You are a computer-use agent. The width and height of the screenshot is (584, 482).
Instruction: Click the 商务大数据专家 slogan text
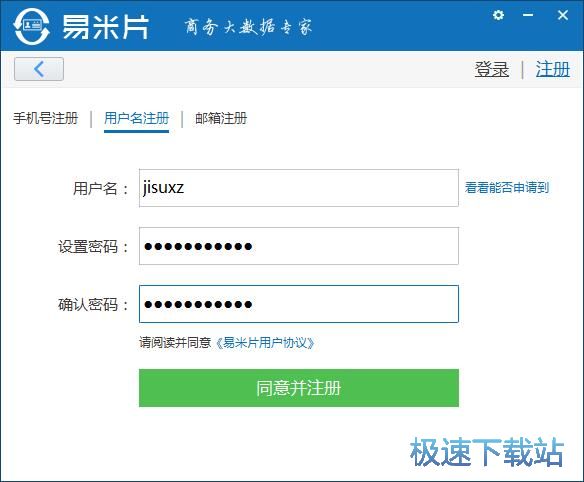point(248,27)
